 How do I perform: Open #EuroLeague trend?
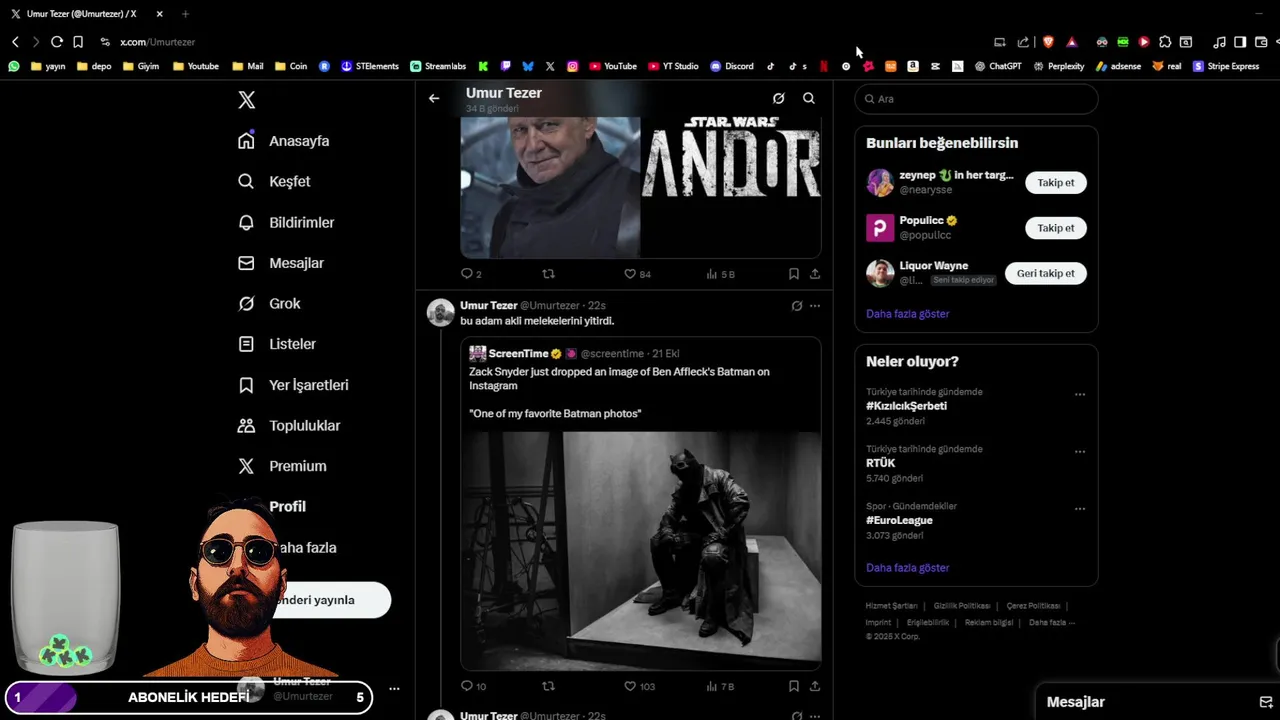[900, 520]
